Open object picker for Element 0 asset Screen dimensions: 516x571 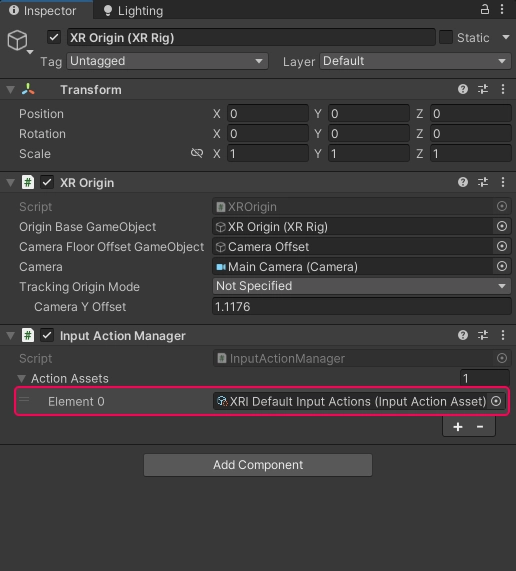496,401
